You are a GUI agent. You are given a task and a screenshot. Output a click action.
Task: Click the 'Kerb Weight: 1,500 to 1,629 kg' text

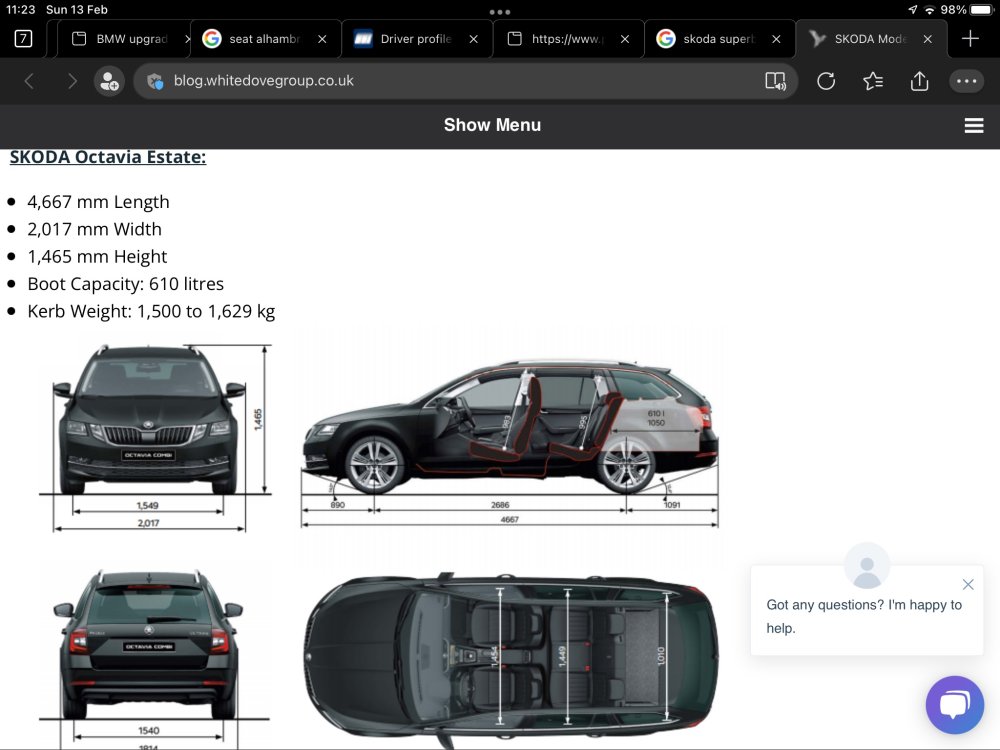(151, 311)
